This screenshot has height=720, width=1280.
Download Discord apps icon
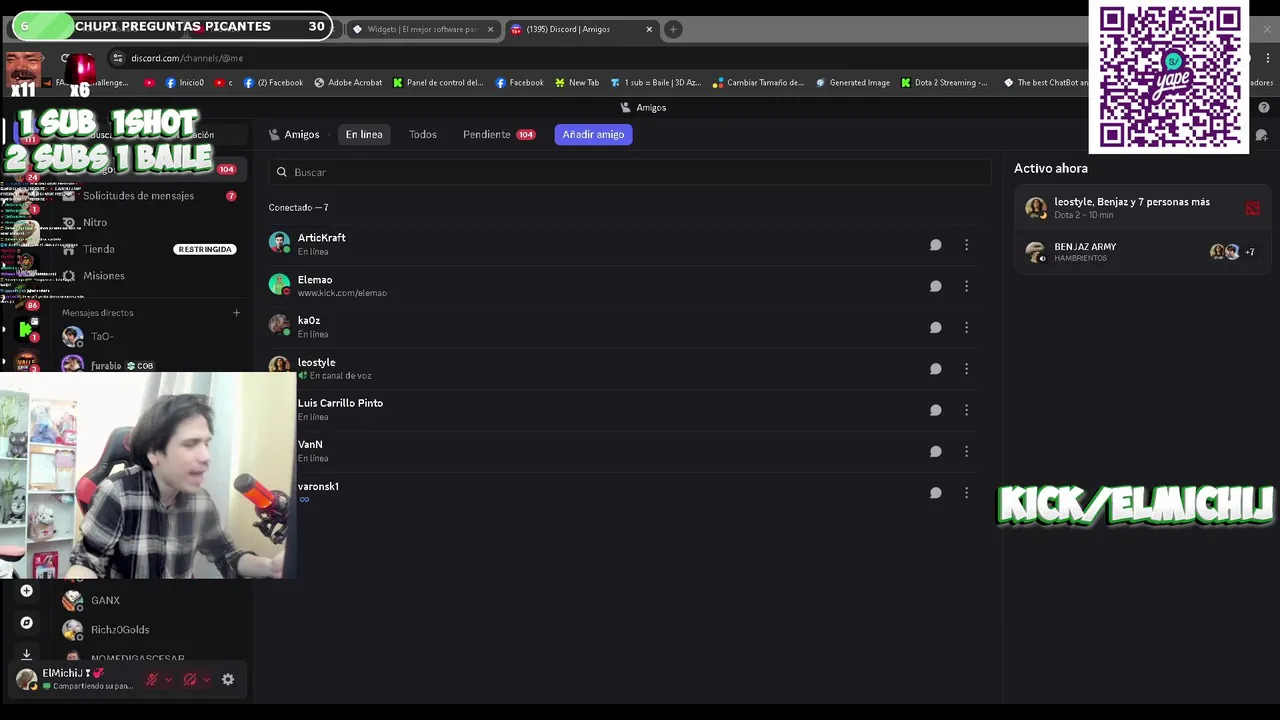[x=26, y=654]
